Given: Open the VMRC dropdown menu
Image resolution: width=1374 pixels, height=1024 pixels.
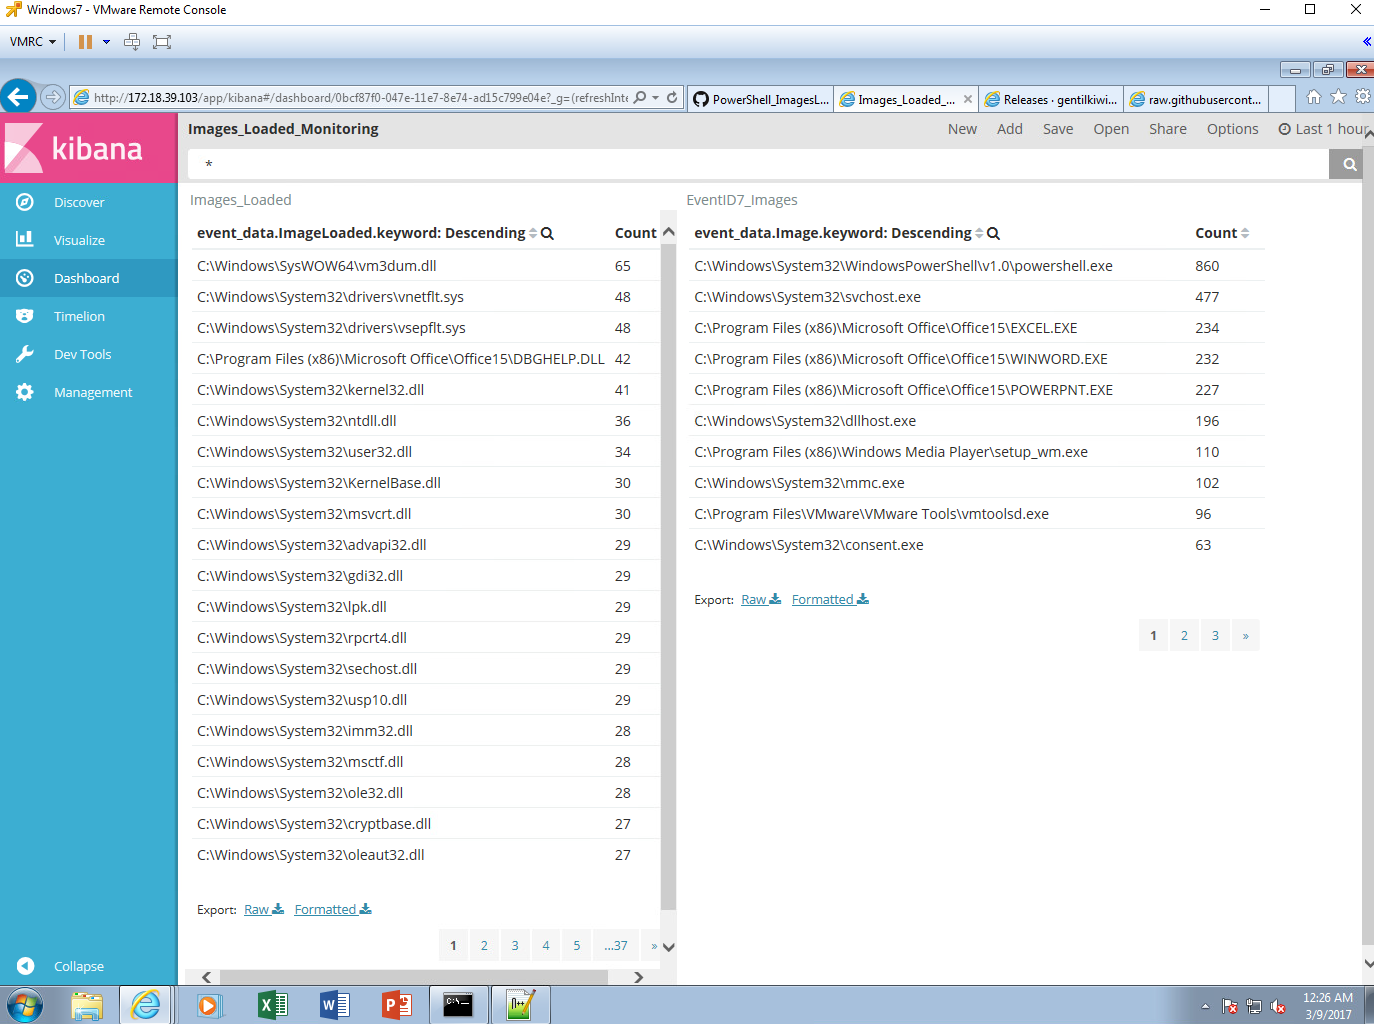Looking at the screenshot, I should tap(33, 42).
